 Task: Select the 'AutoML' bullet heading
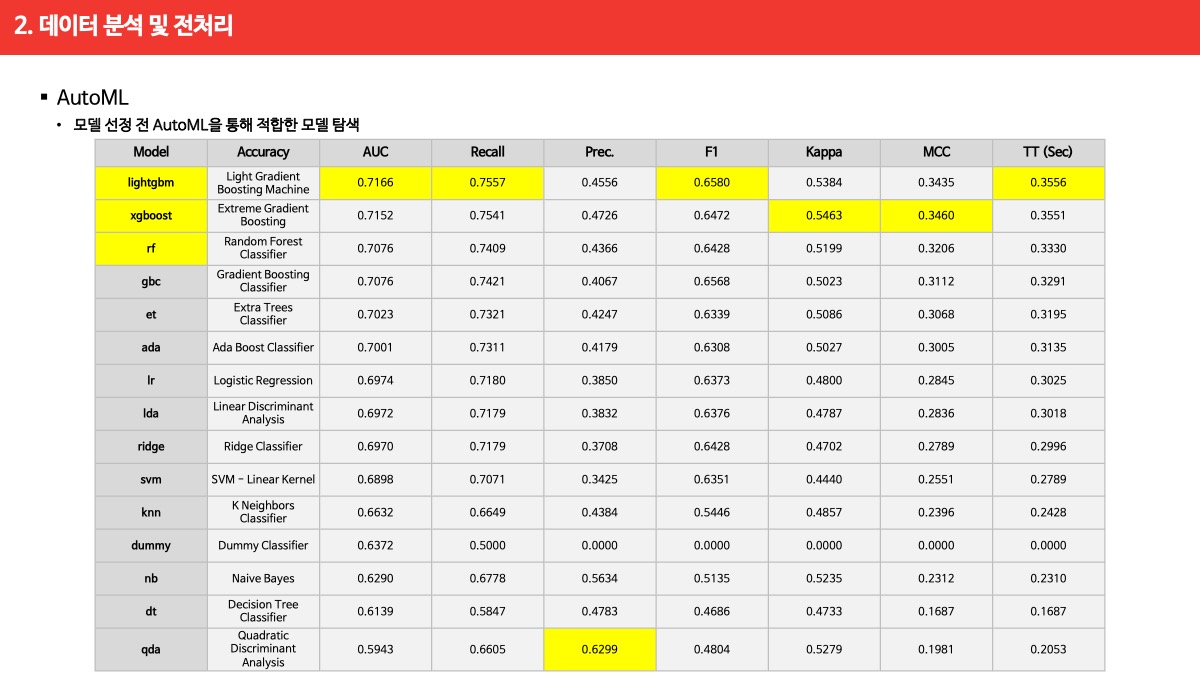pyautogui.click(x=93, y=98)
